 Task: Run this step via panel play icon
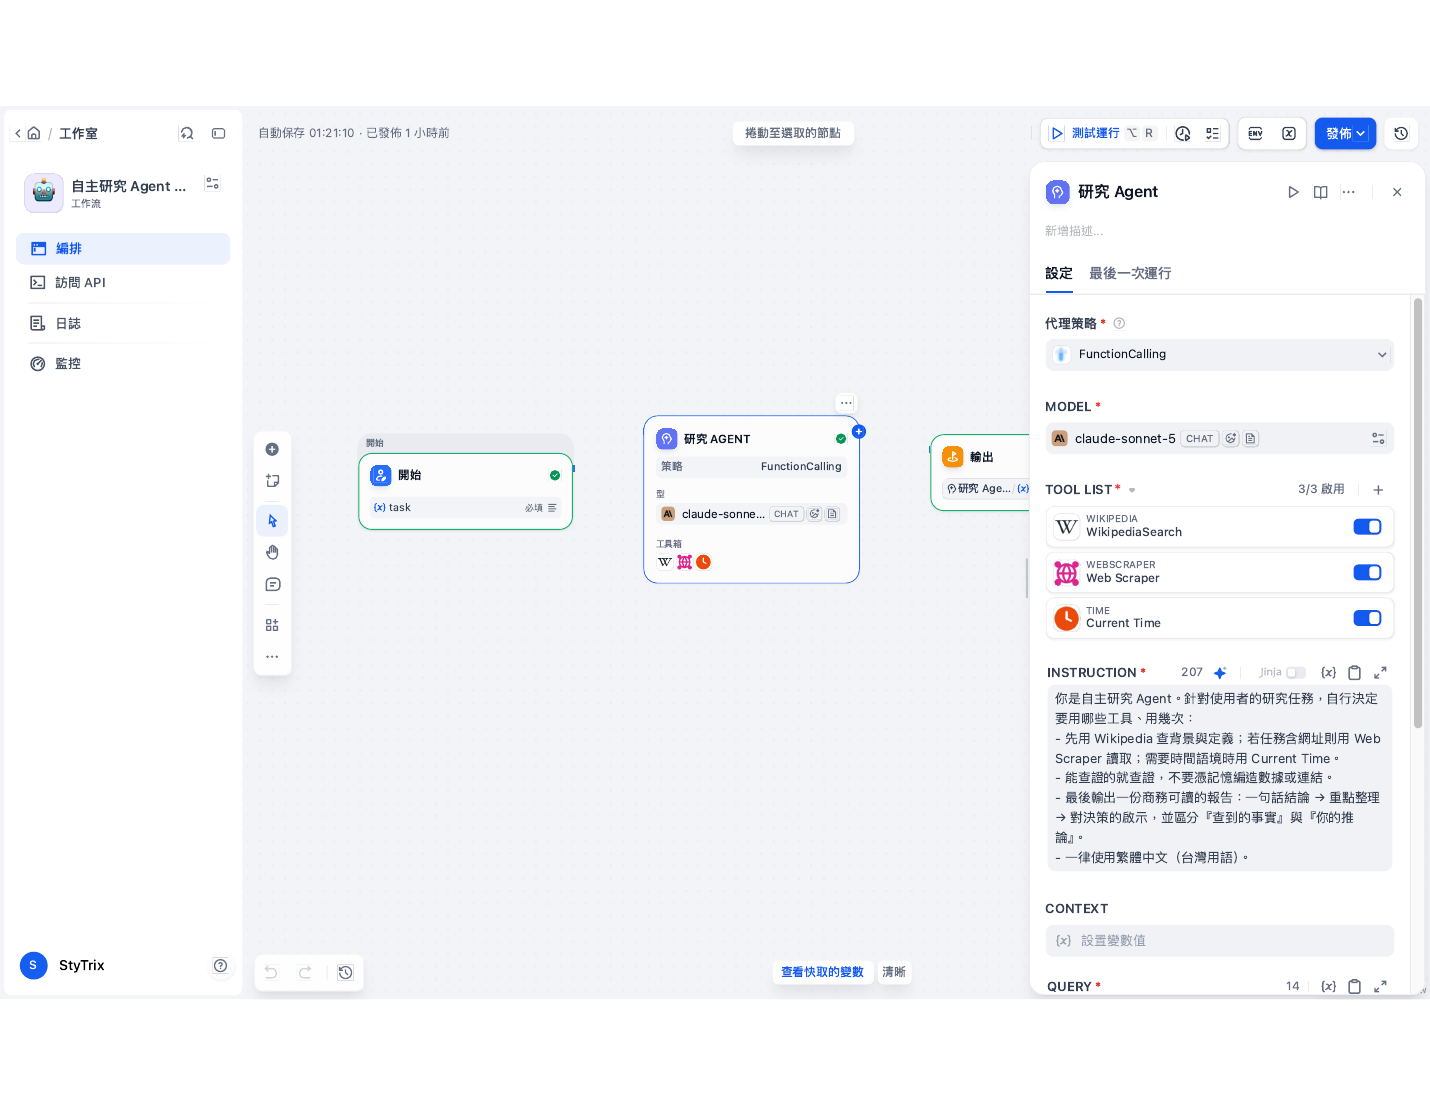point(1293,192)
